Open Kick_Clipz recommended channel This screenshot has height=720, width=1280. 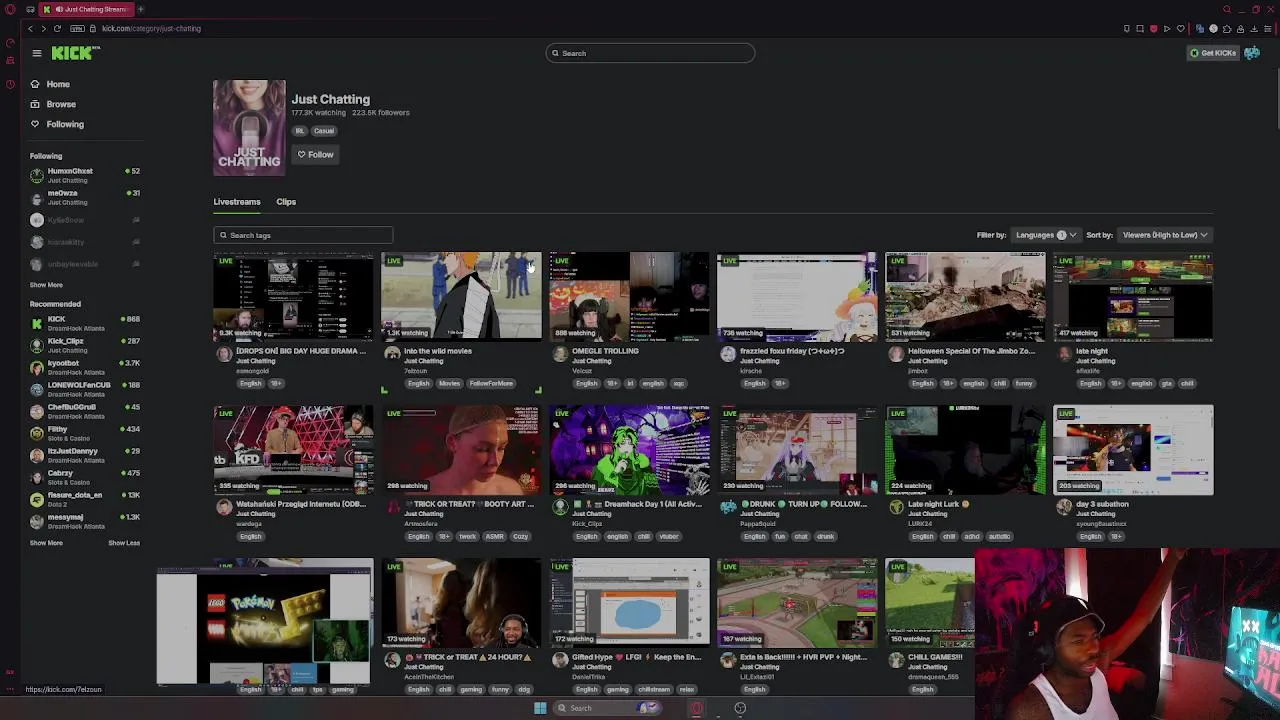[85, 345]
